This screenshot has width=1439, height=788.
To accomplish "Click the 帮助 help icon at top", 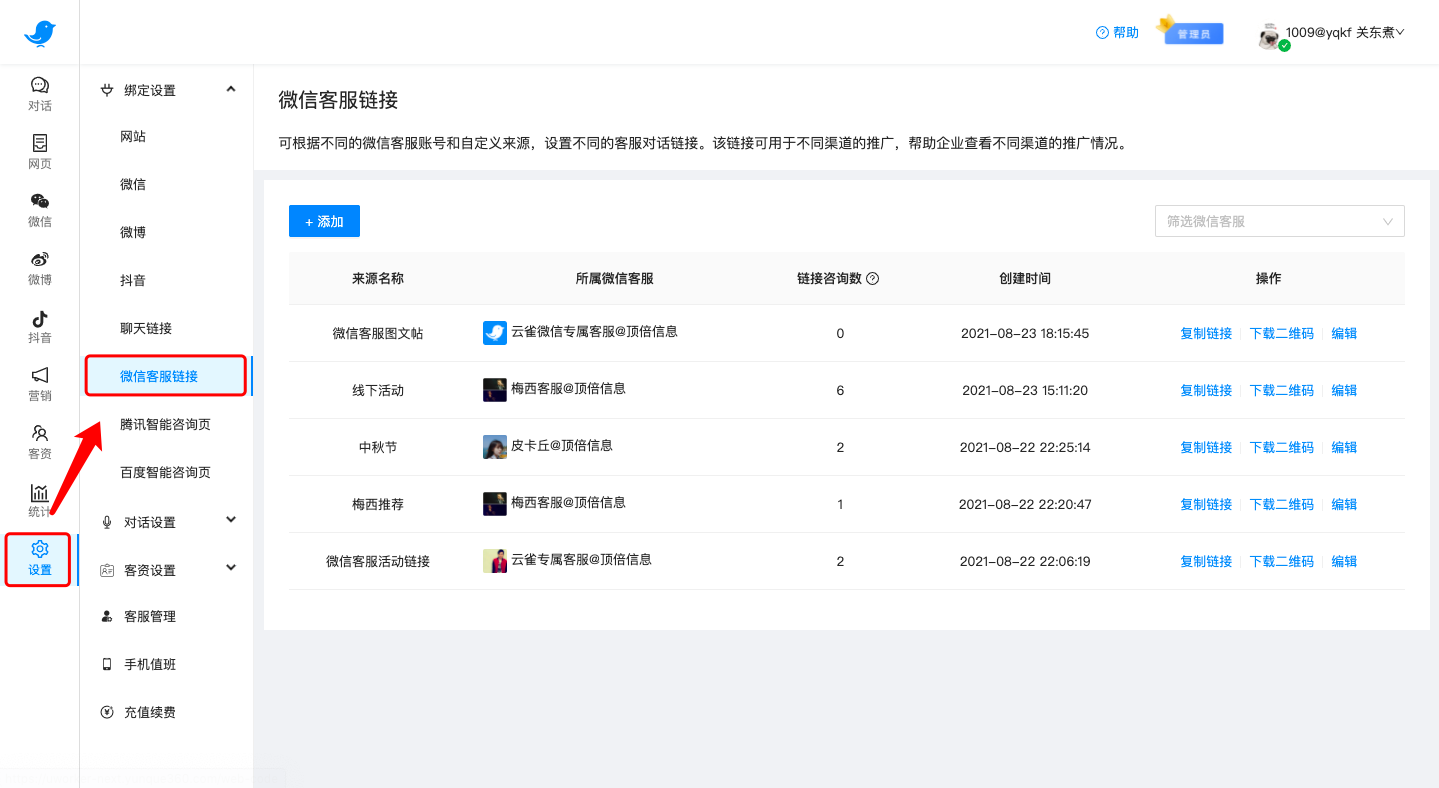I will [1116, 31].
